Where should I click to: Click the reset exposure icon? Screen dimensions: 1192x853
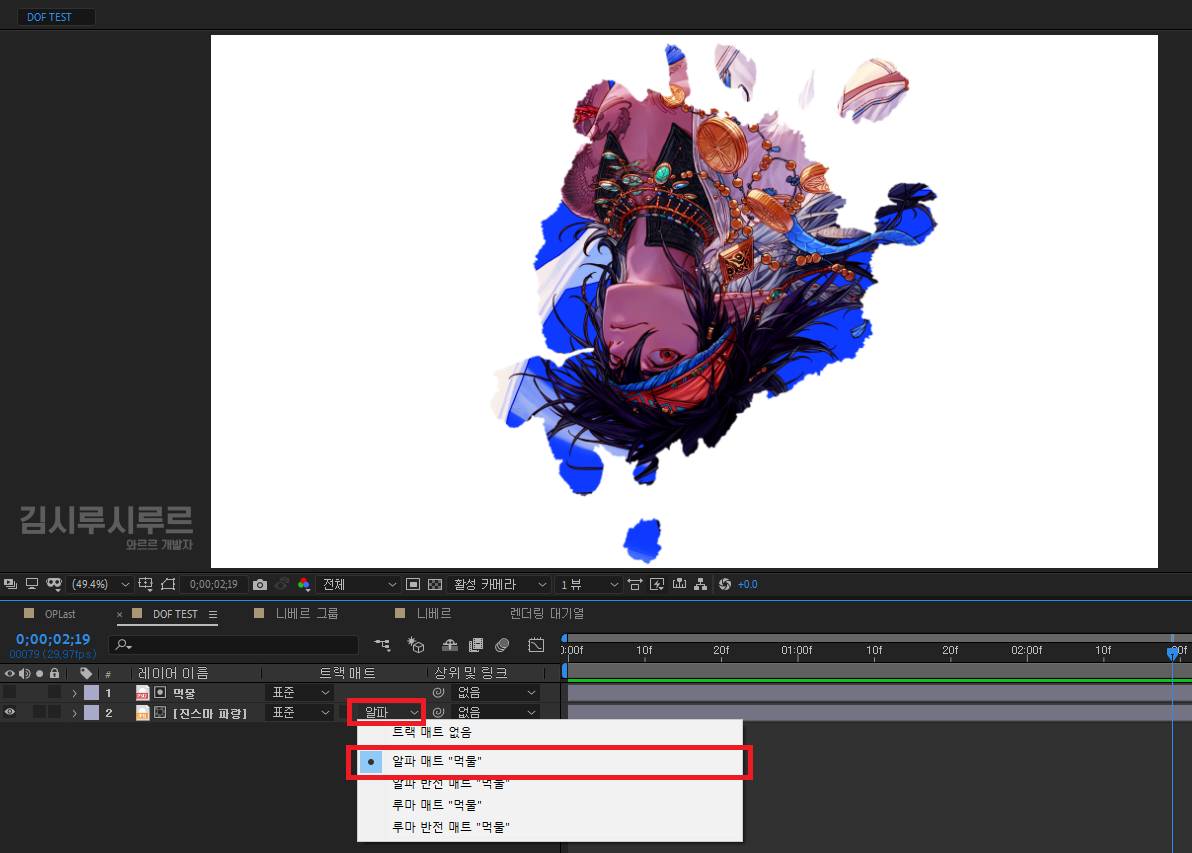pos(724,584)
